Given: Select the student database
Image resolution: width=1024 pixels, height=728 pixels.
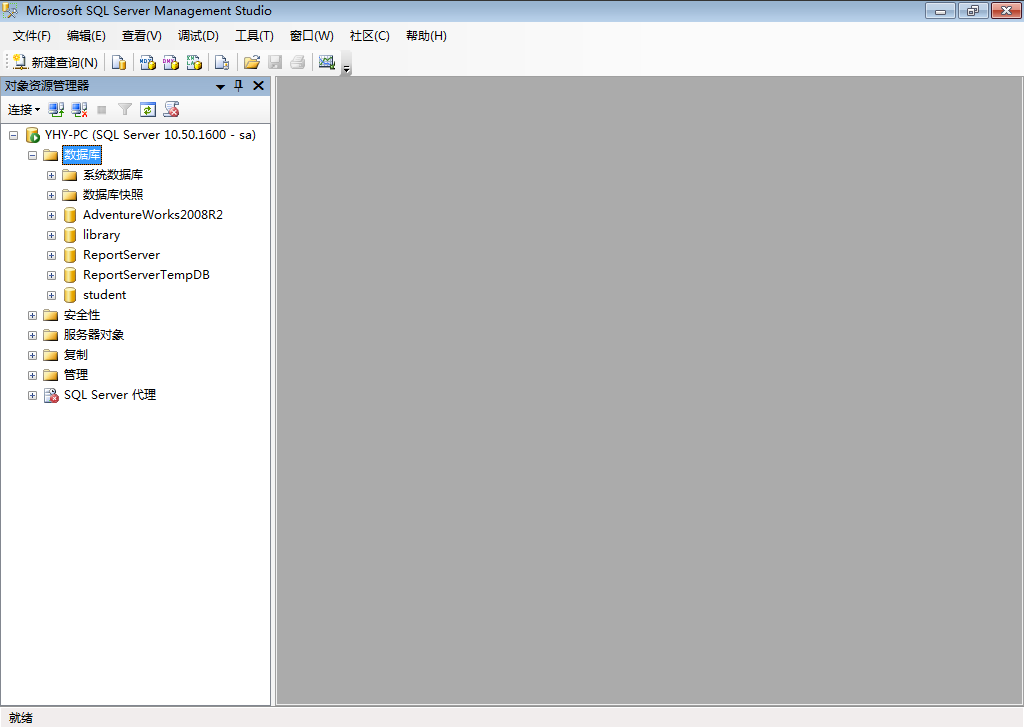Looking at the screenshot, I should coord(104,295).
